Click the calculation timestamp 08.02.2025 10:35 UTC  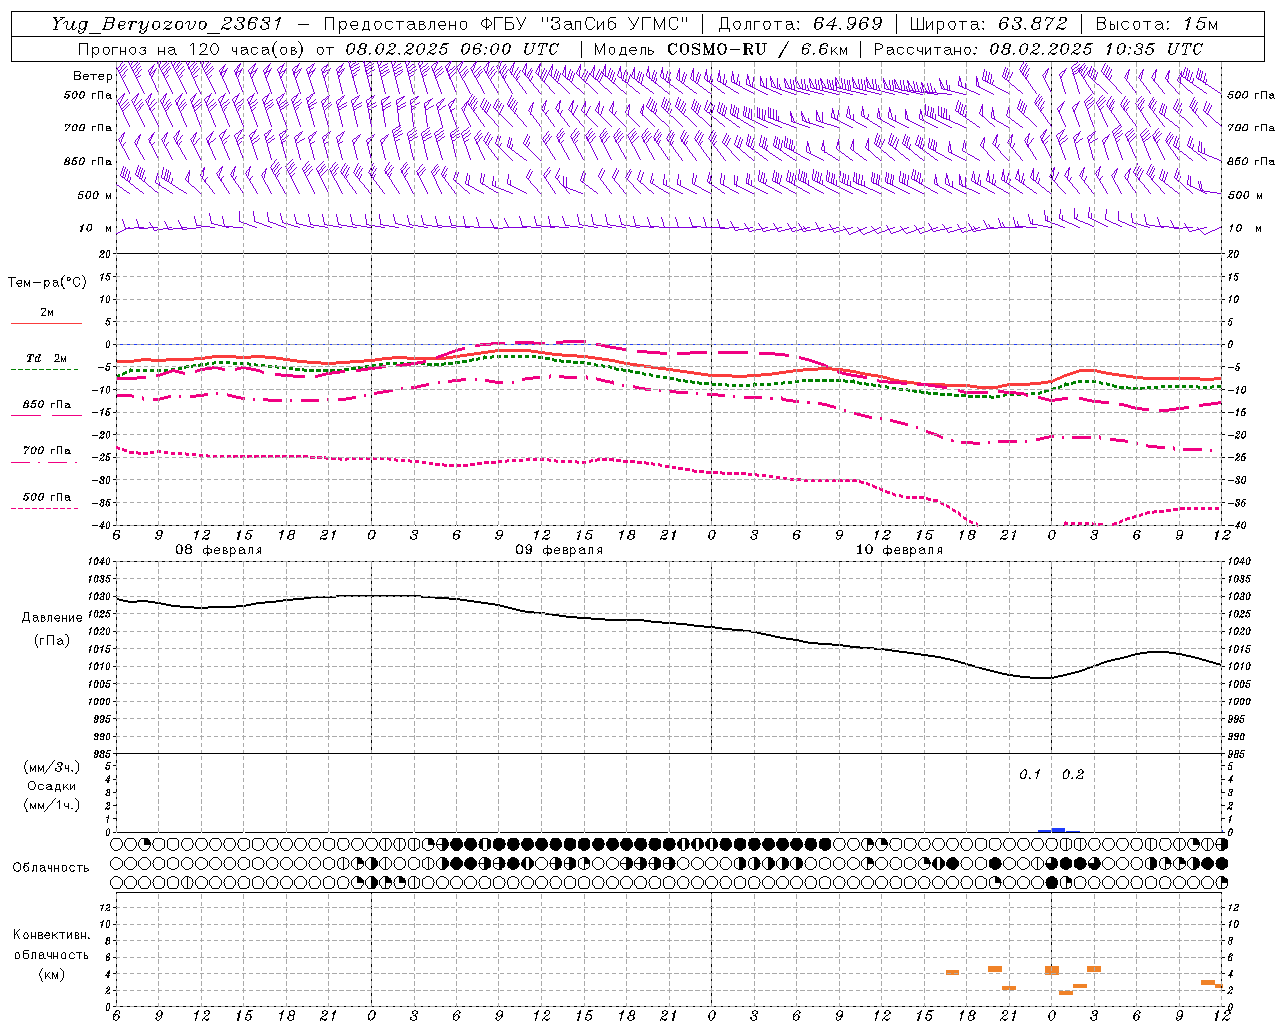1096,49
